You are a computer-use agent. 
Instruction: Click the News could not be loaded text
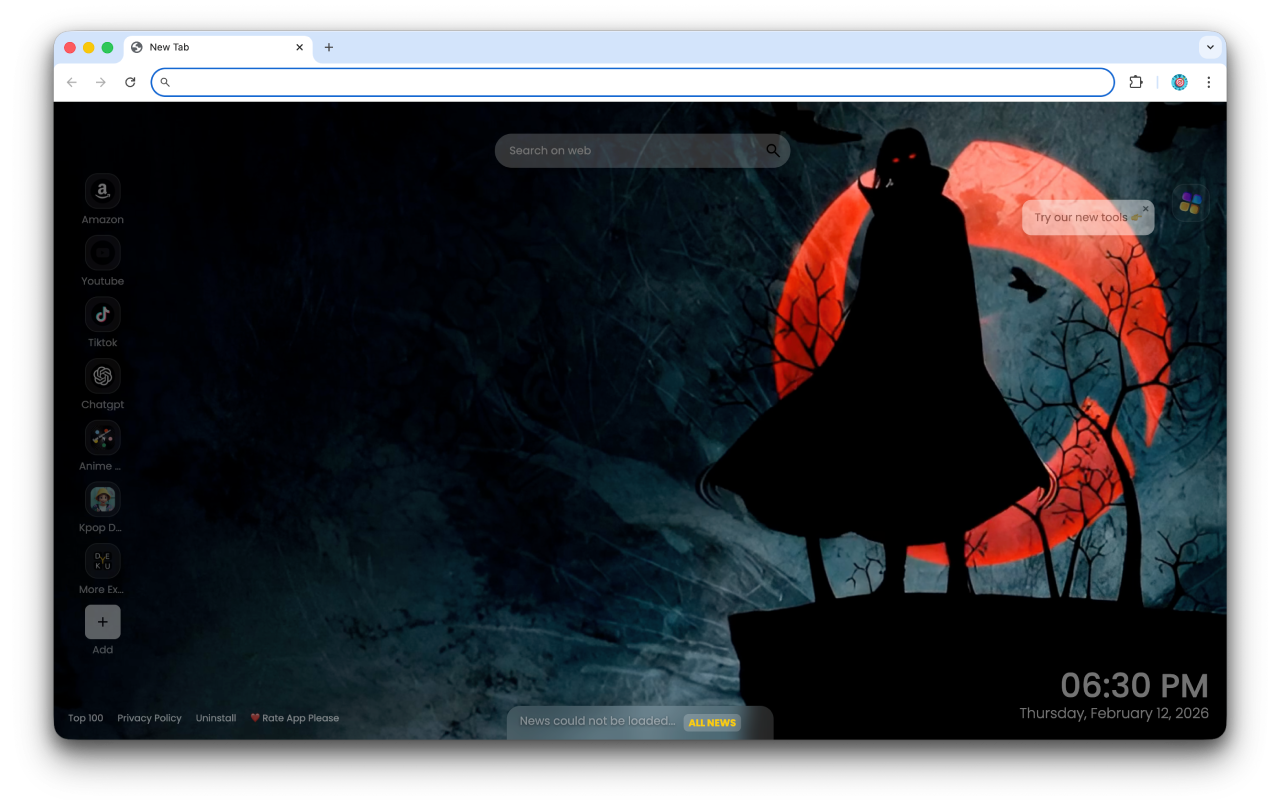[x=597, y=721]
